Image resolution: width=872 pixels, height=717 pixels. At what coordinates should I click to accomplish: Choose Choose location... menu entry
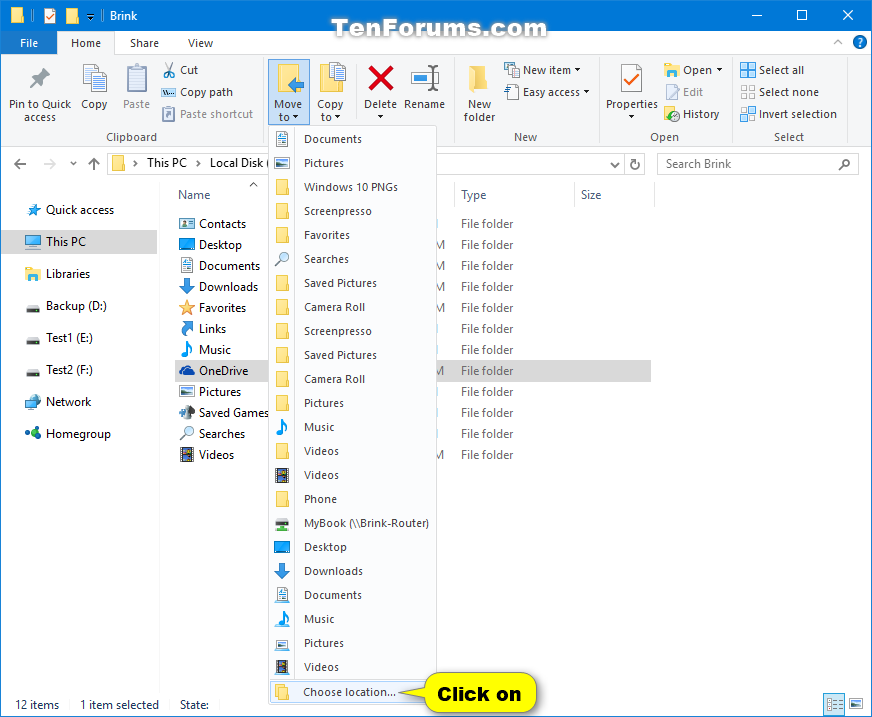[348, 692]
